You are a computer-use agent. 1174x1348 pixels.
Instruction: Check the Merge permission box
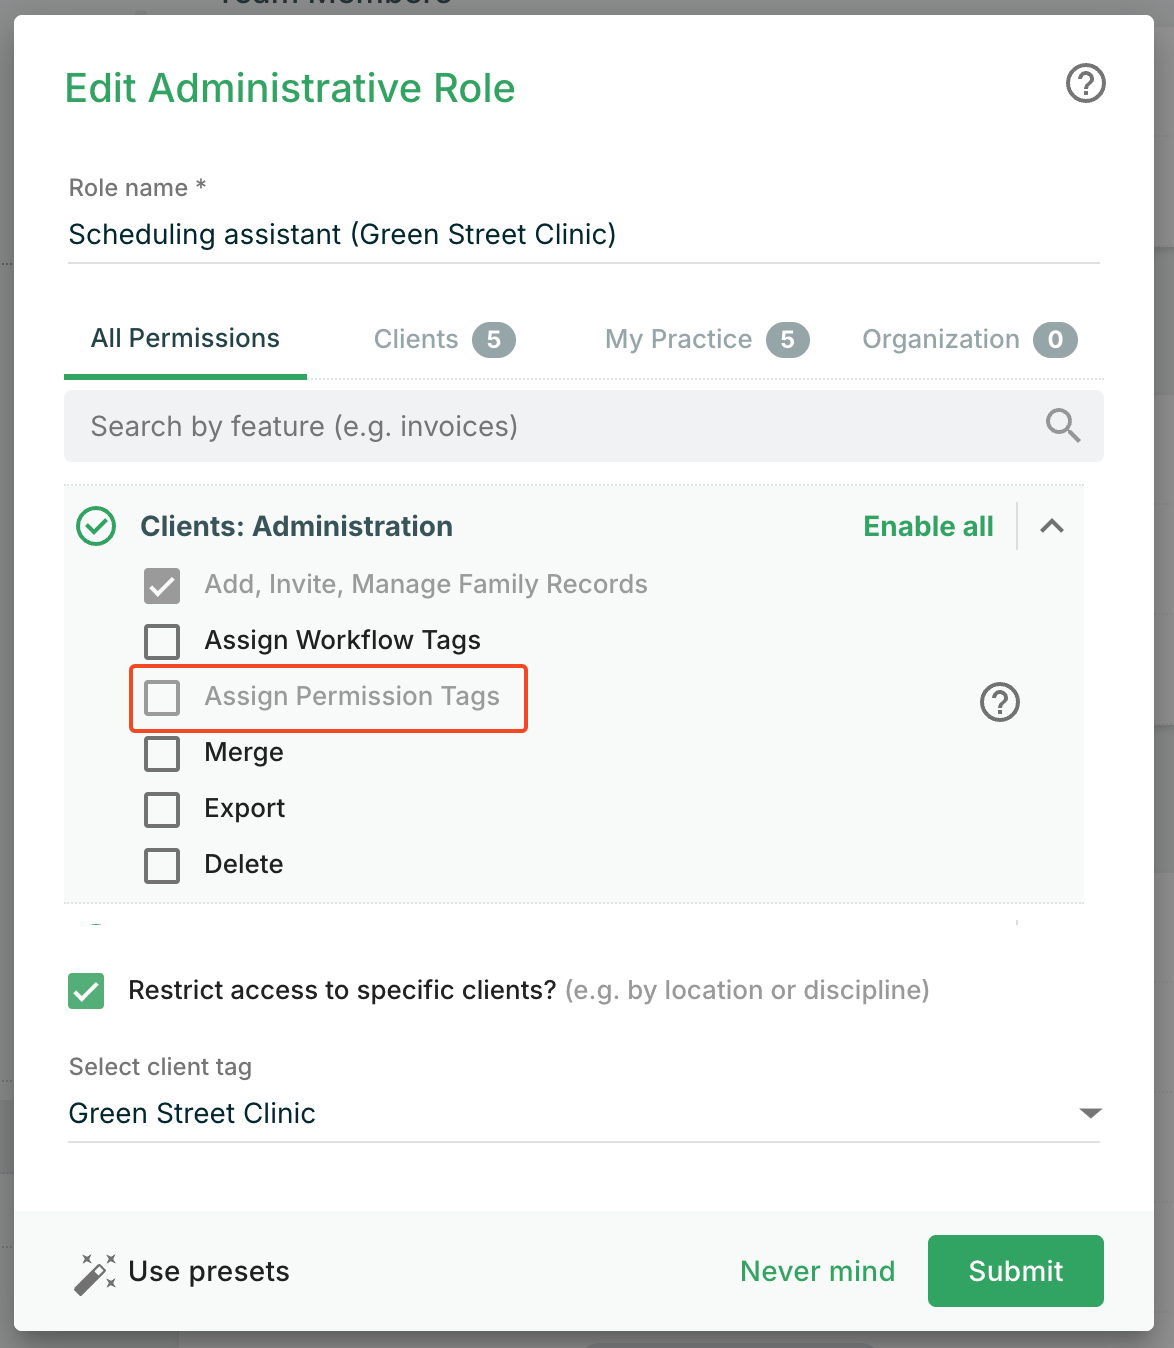point(162,753)
